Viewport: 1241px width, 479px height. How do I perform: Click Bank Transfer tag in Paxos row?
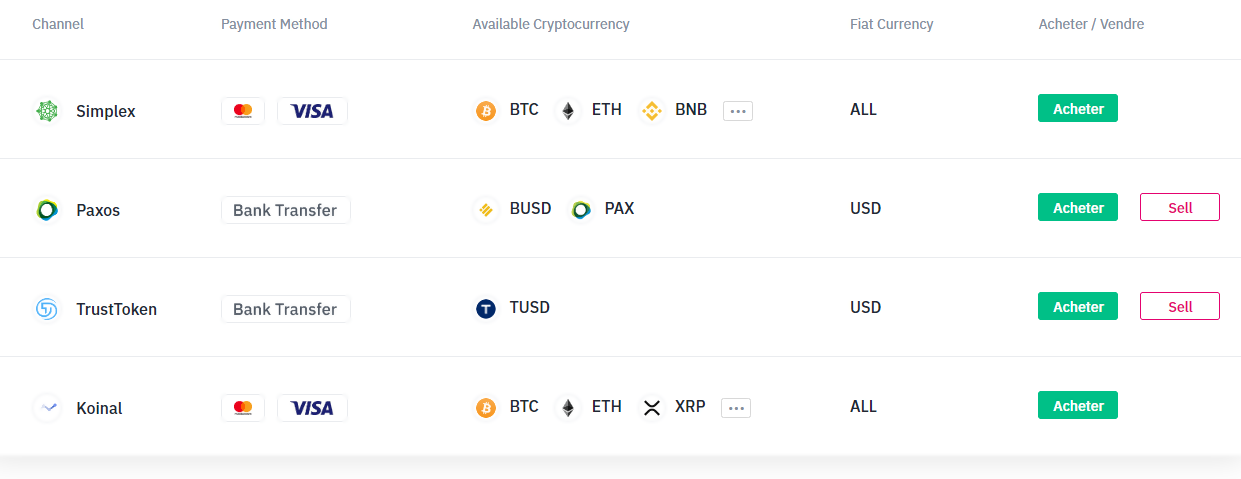[286, 210]
